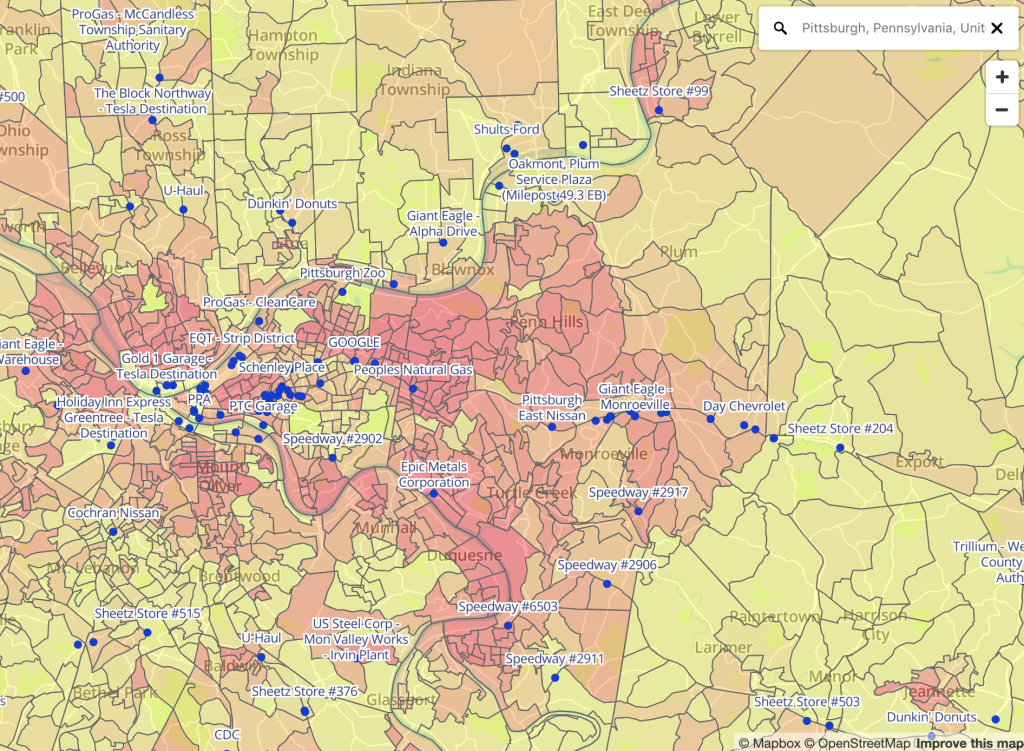Select the Pittsburgh Zoo marker
1024x751 pixels.
(x=343, y=293)
